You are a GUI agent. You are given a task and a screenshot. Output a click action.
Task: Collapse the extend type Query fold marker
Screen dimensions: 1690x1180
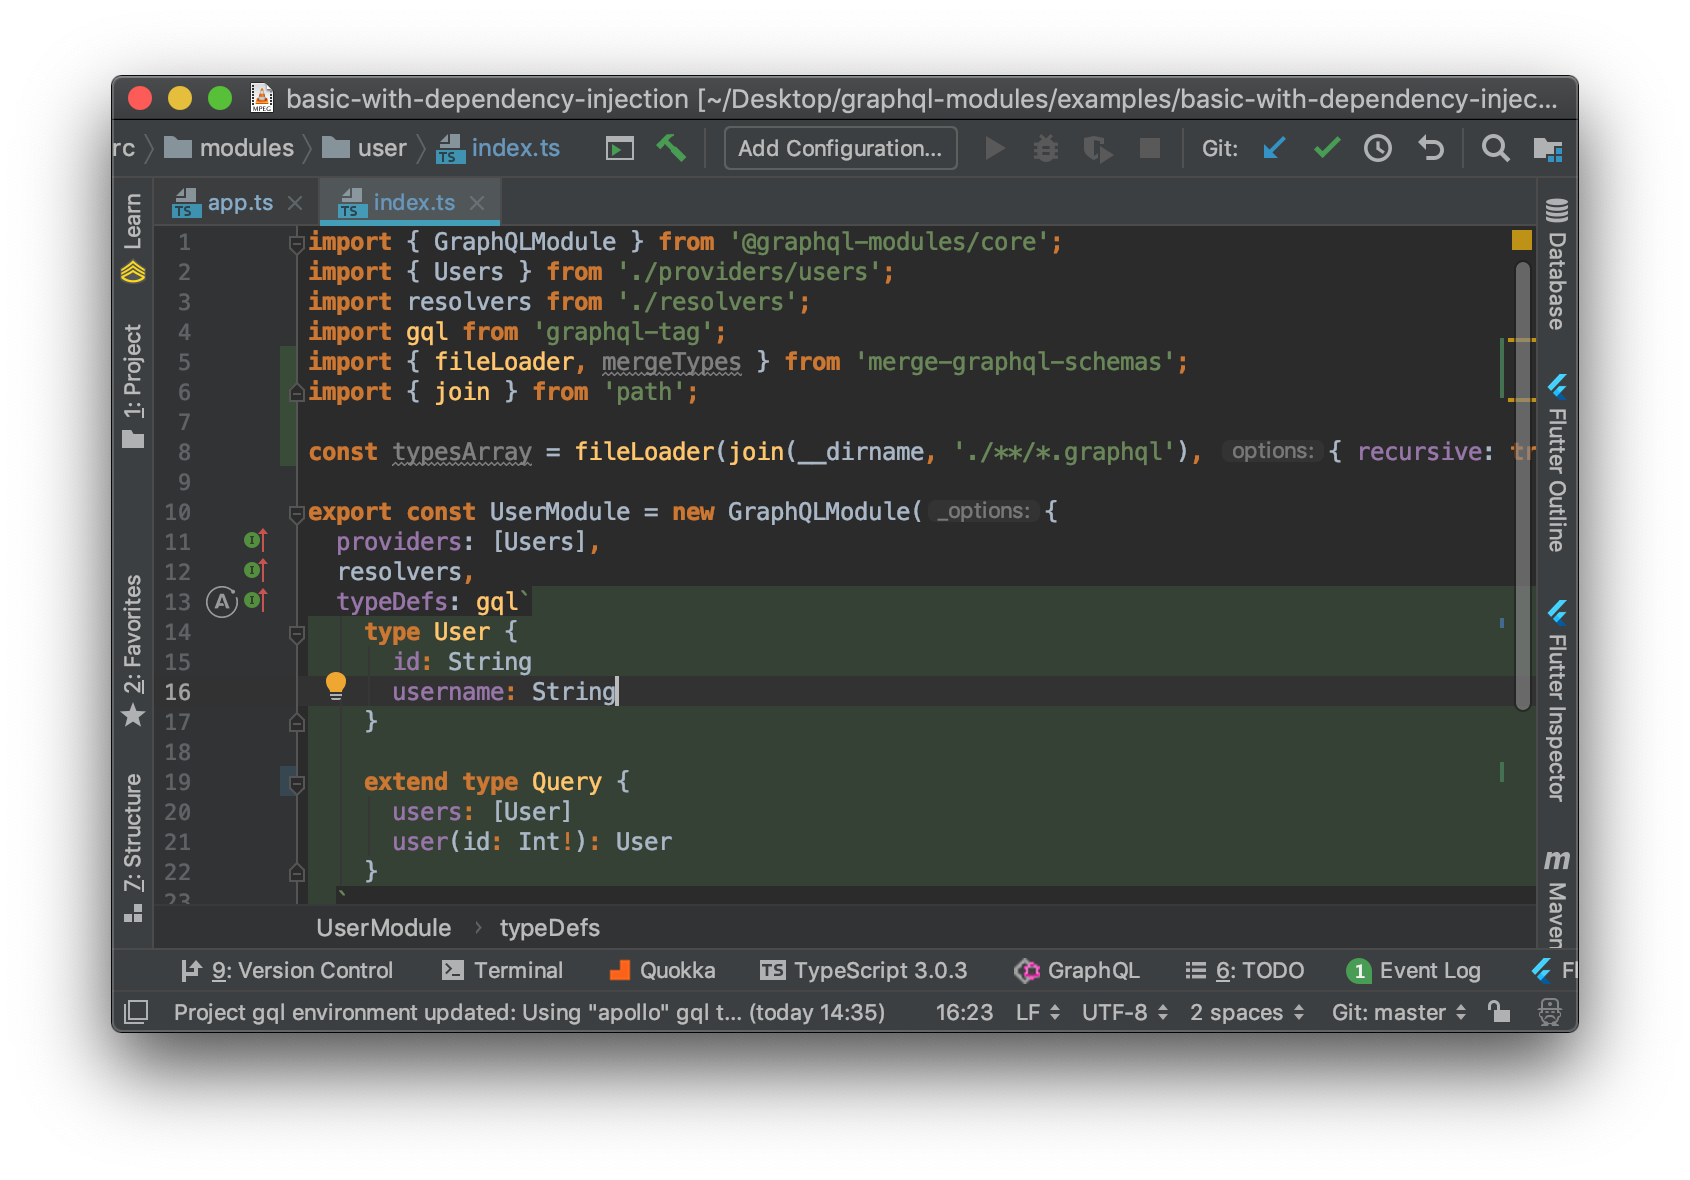297,783
